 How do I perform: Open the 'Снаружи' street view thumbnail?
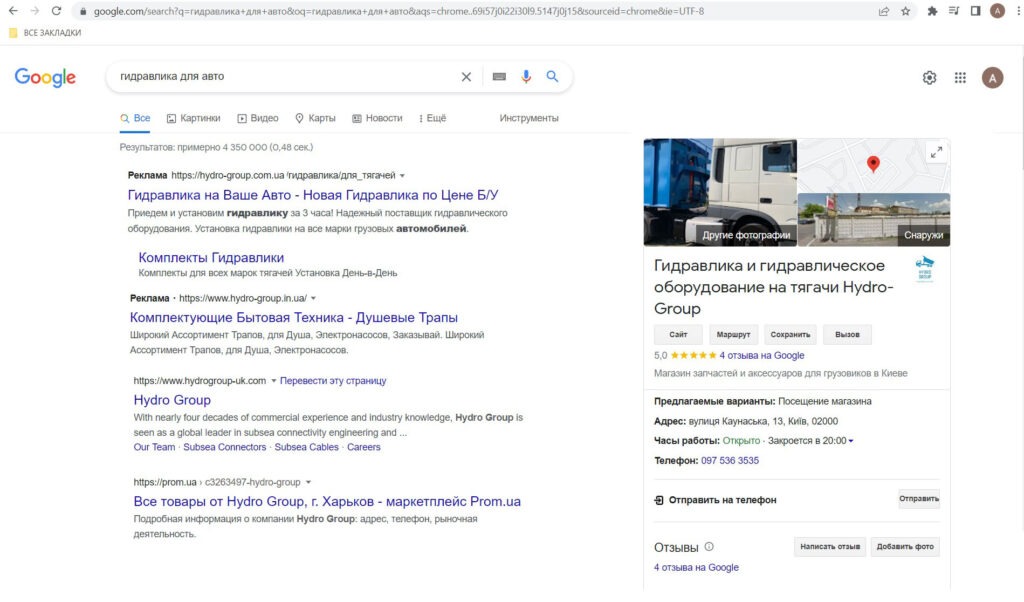[874, 219]
